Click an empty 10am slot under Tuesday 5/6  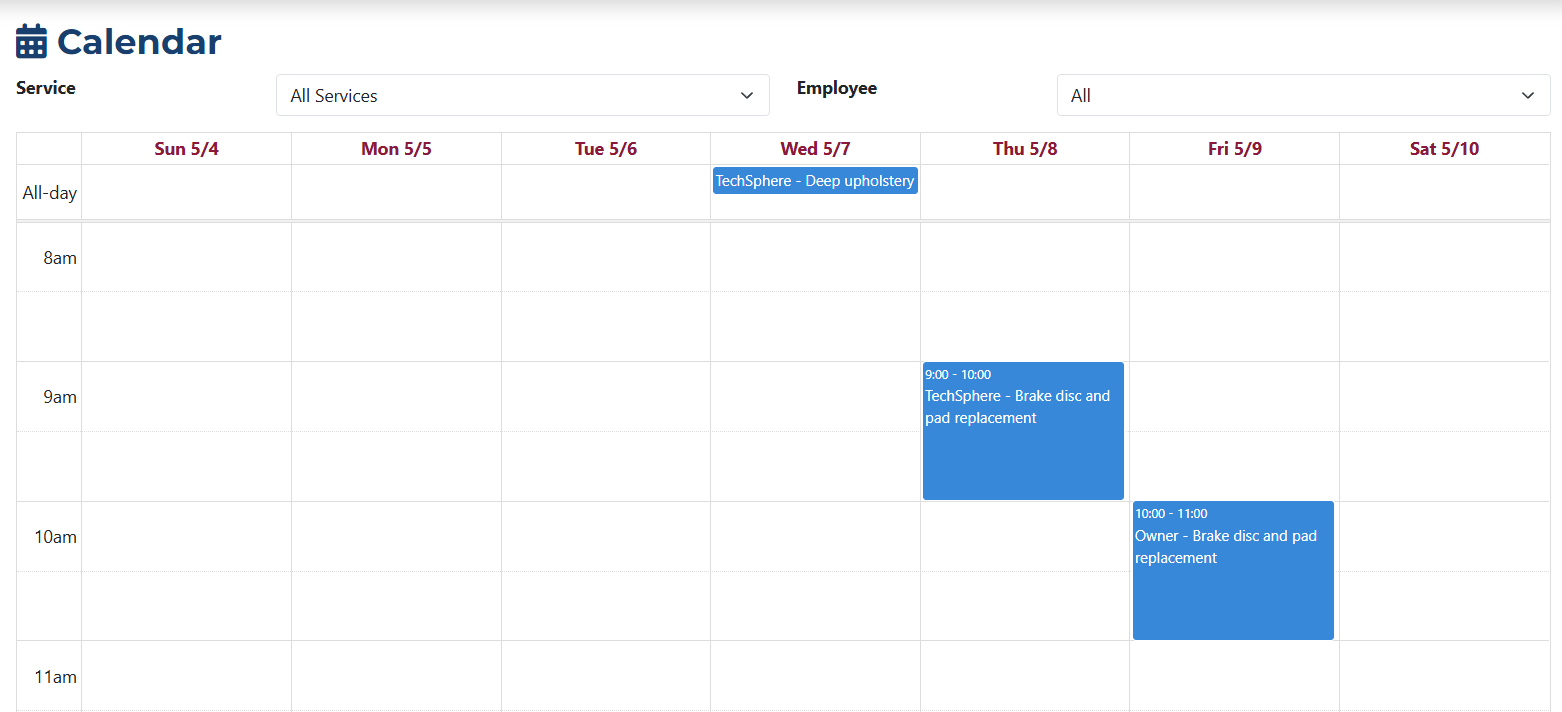(605, 537)
